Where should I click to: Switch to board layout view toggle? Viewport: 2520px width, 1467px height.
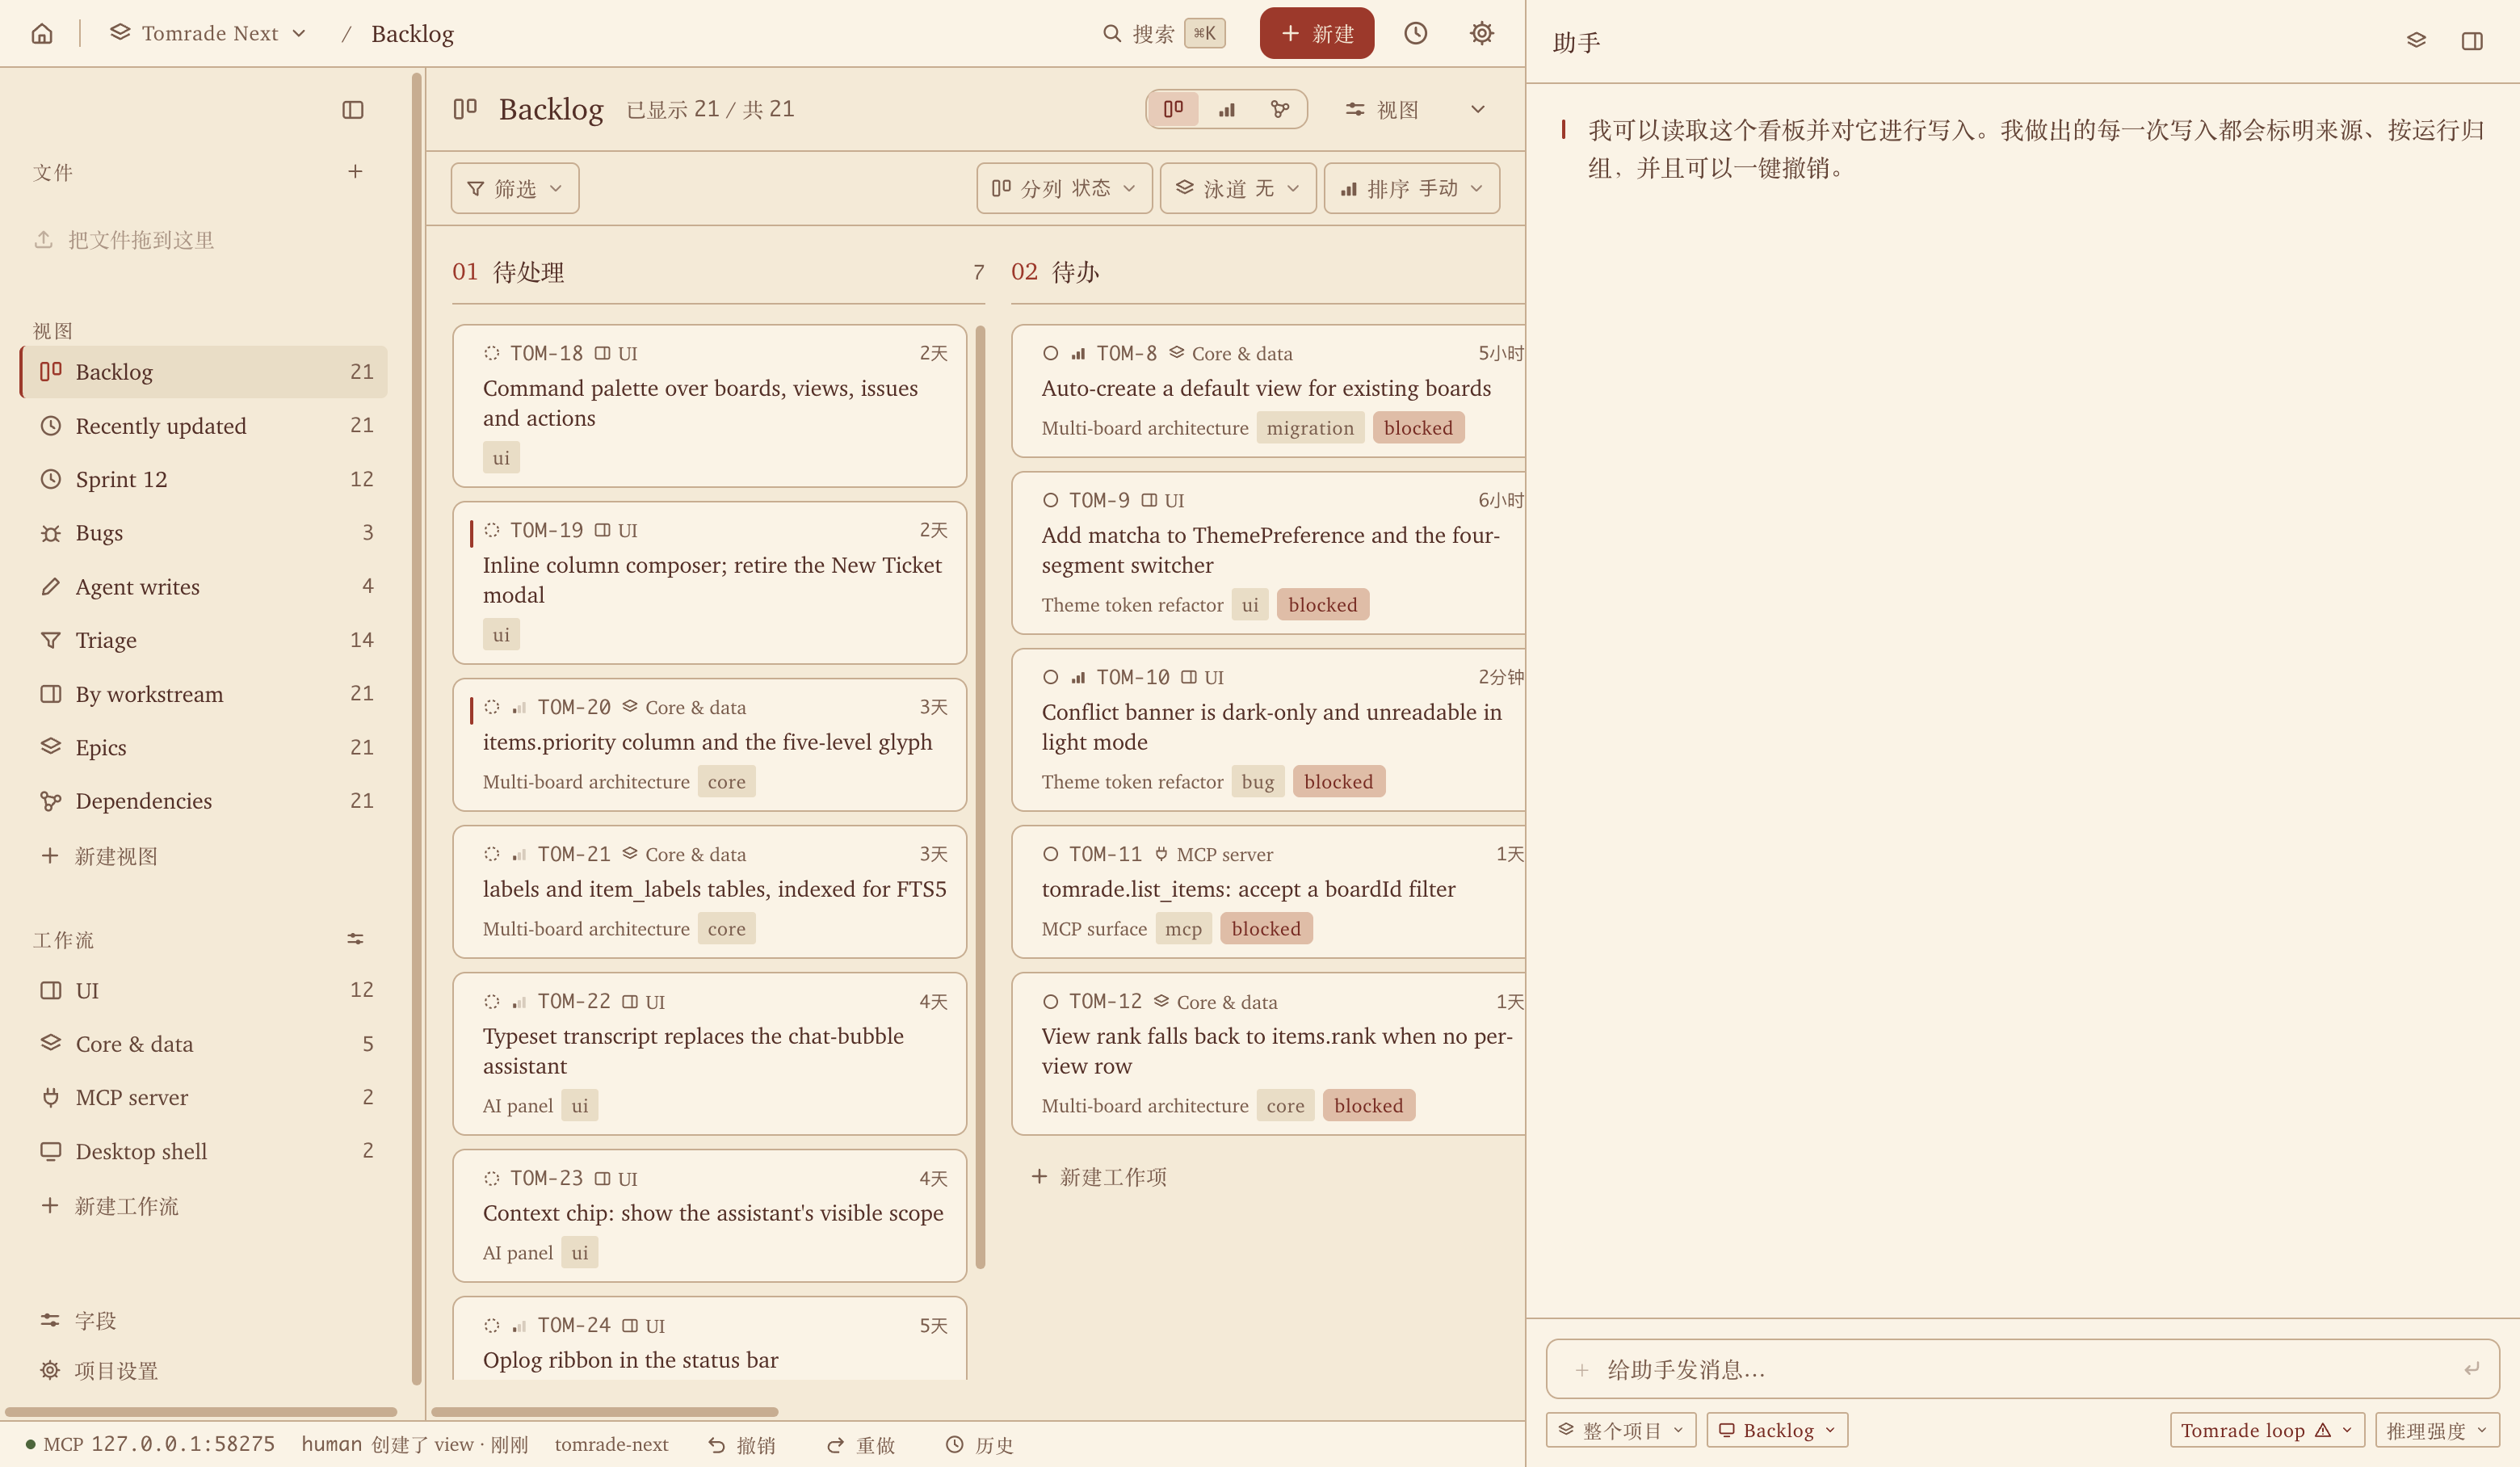tap(1174, 109)
